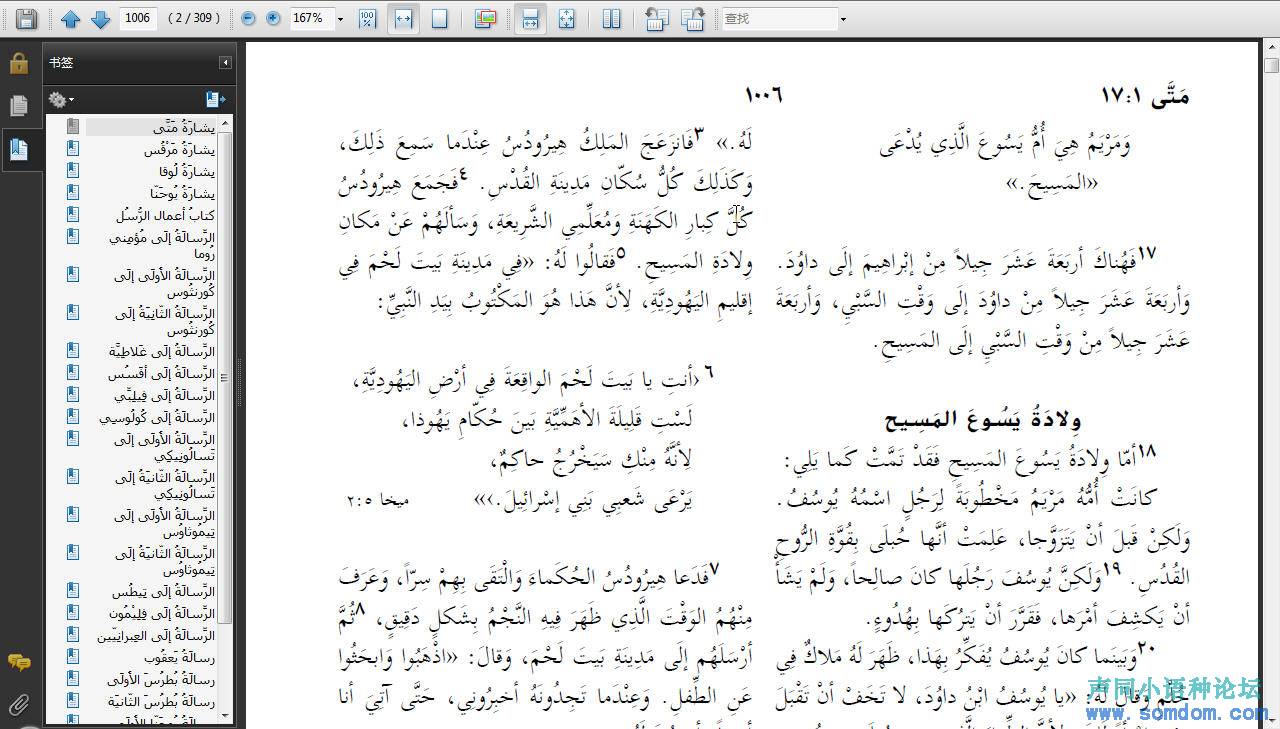Click bookmarks list scroll-up arrow

(225, 122)
